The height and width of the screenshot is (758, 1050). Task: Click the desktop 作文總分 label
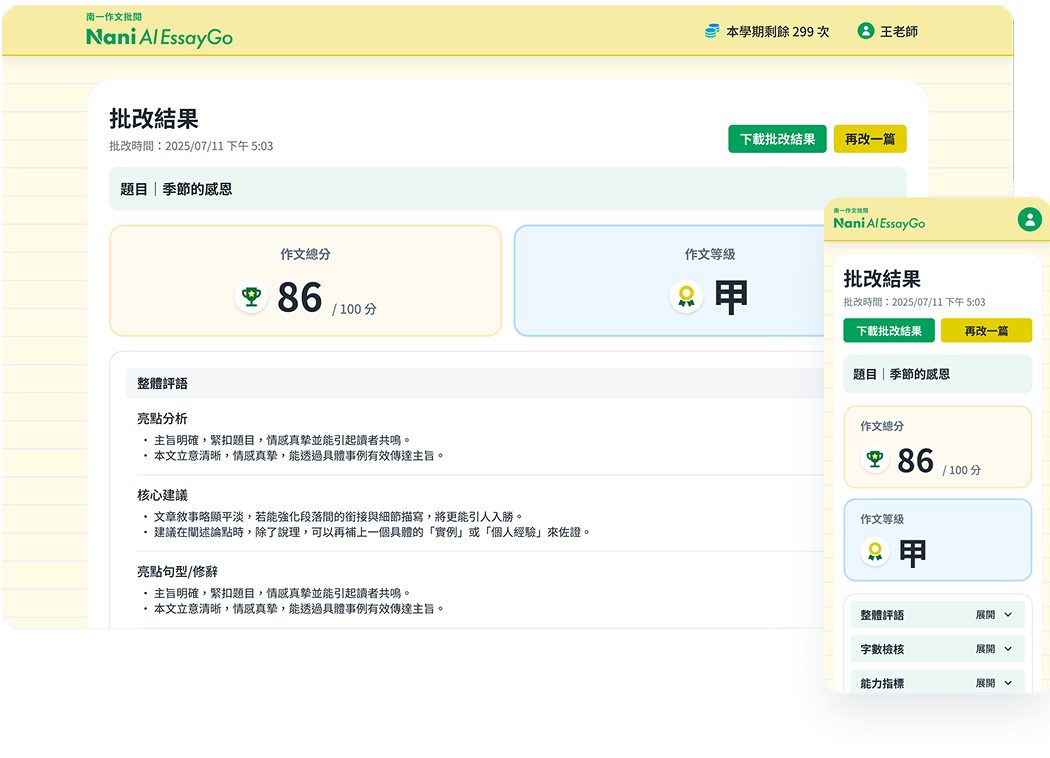(x=305, y=254)
